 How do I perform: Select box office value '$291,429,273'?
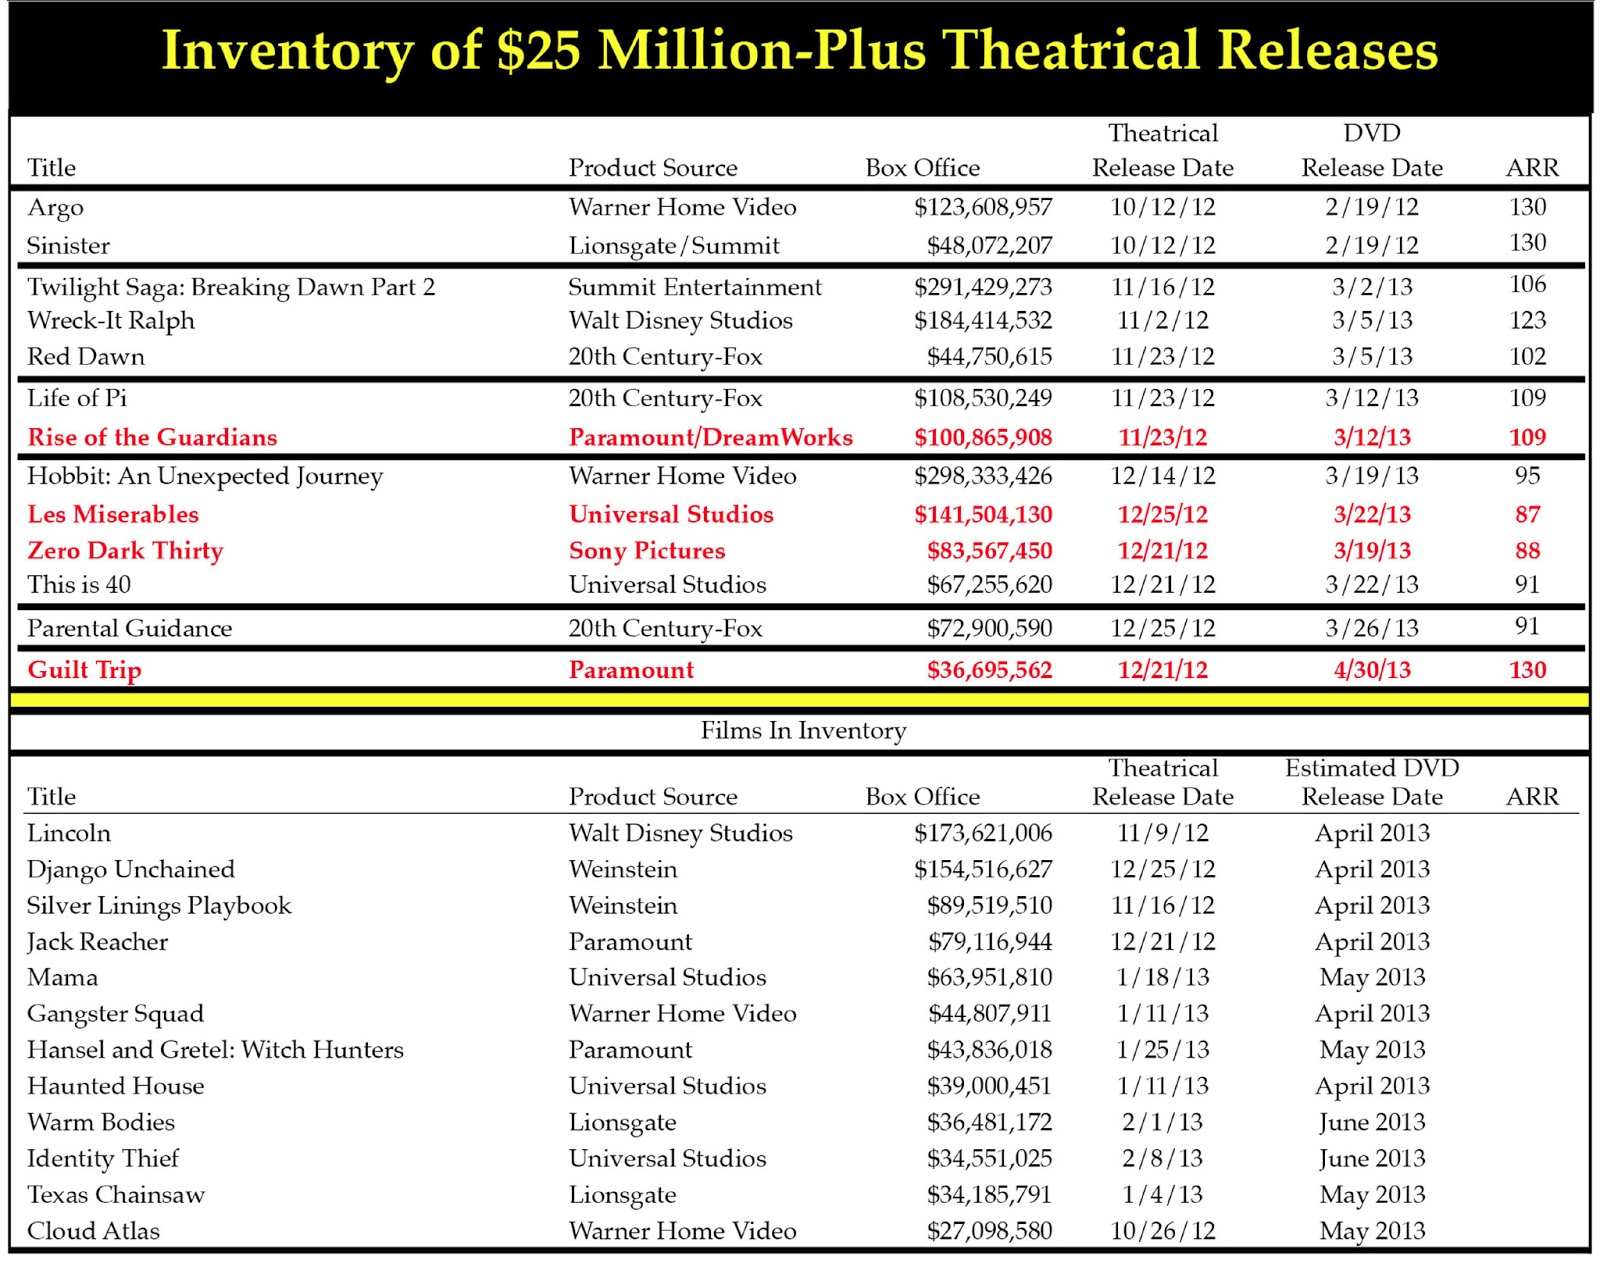[x=983, y=287]
